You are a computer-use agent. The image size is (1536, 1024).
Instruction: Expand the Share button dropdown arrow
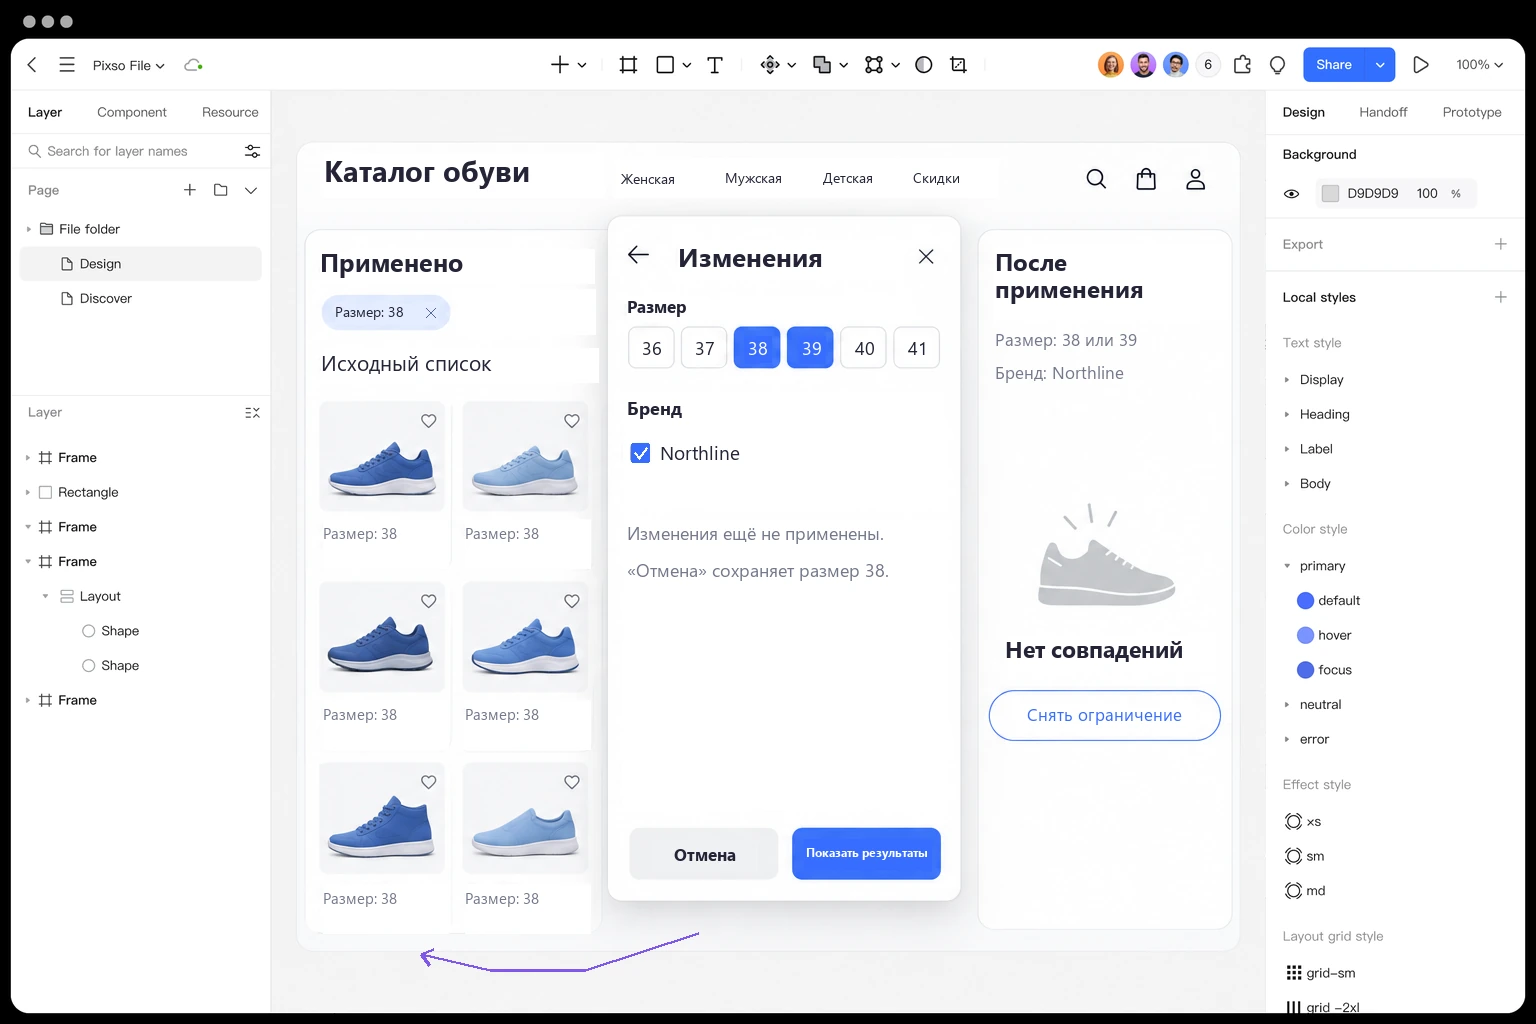tap(1380, 65)
